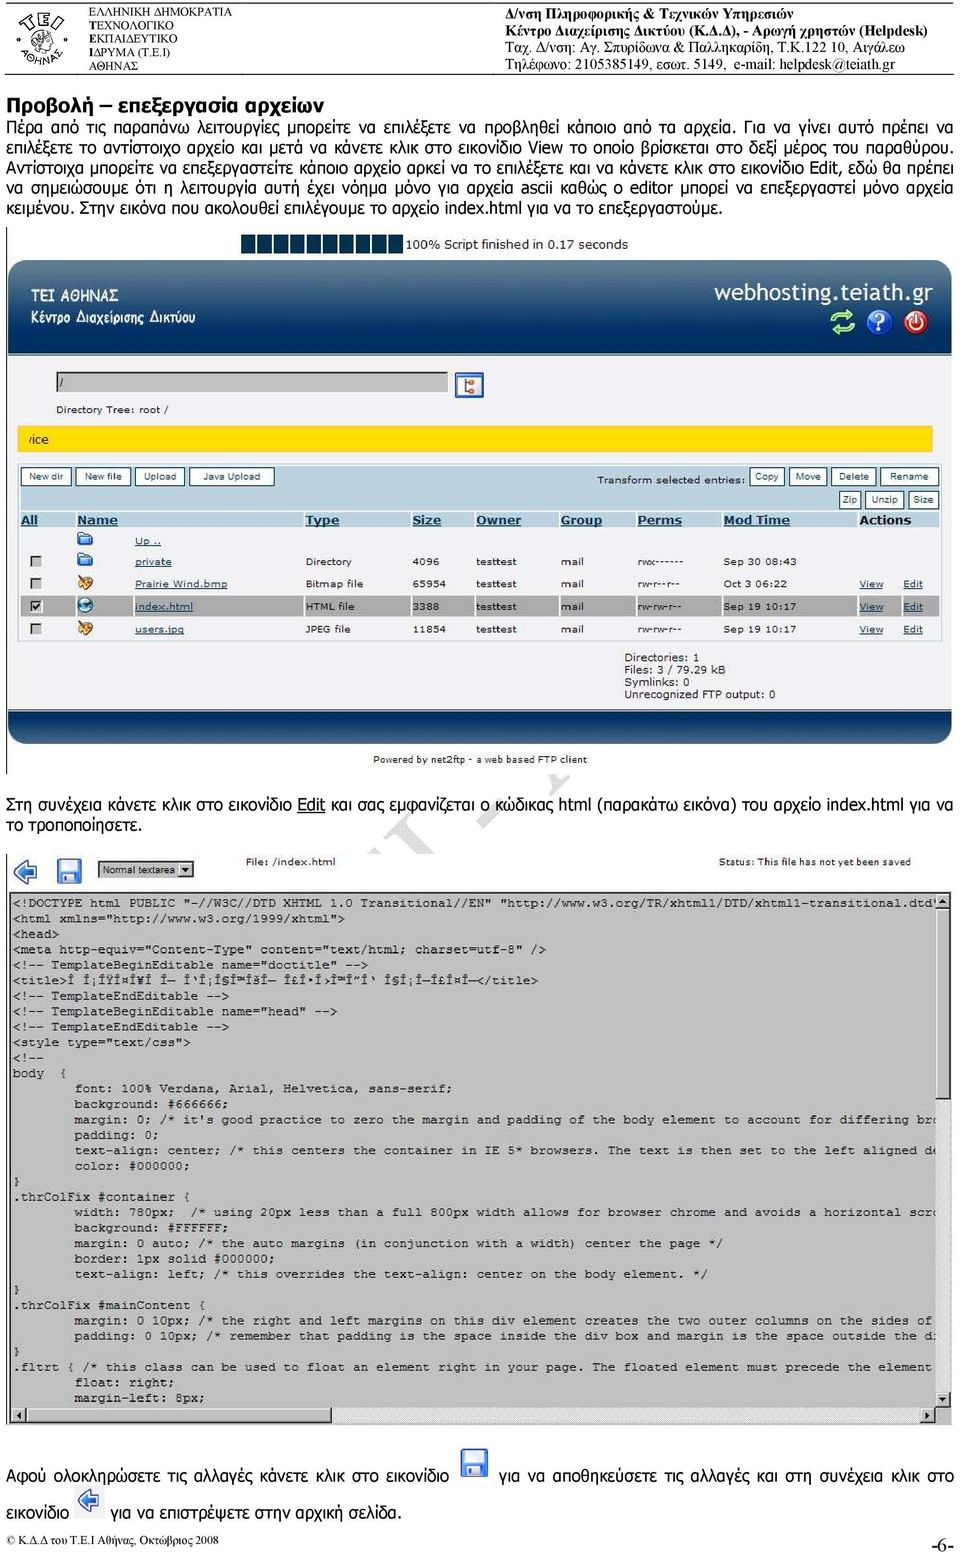The width and height of the screenshot is (960, 1552).
Task: Open the Prairie Wind.bmp file link
Action: [181, 584]
